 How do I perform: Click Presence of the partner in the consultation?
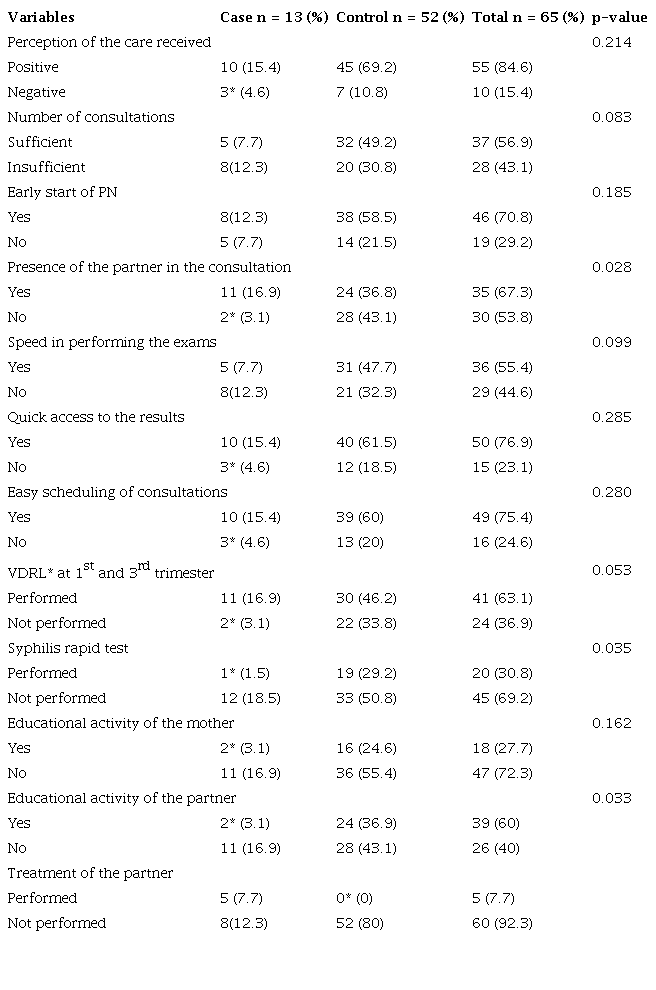[149, 267]
